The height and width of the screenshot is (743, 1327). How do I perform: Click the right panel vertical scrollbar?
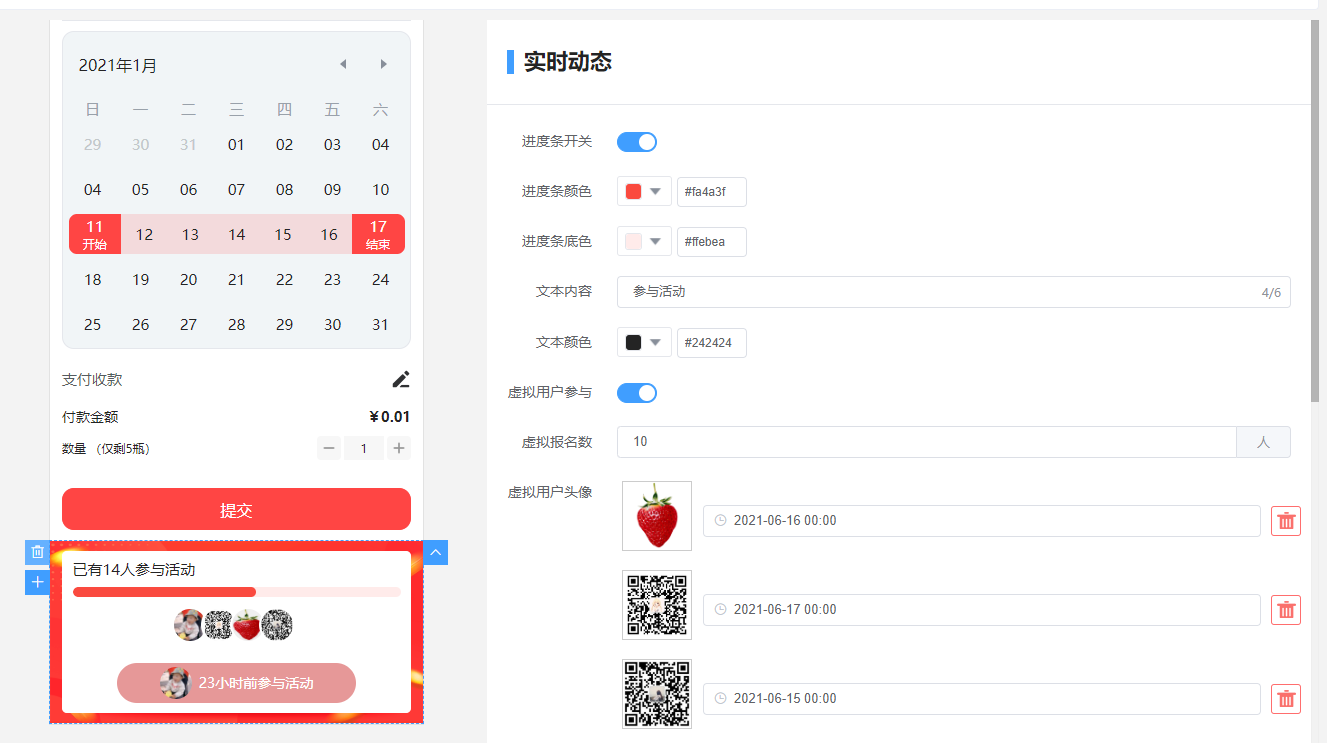coord(1315,210)
